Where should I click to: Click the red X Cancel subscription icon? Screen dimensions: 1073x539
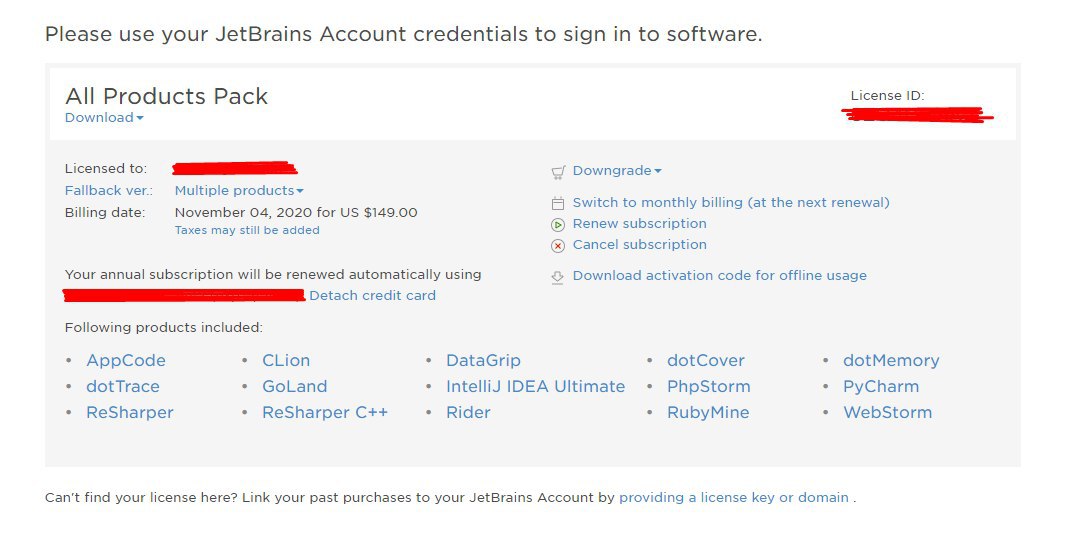tap(558, 246)
